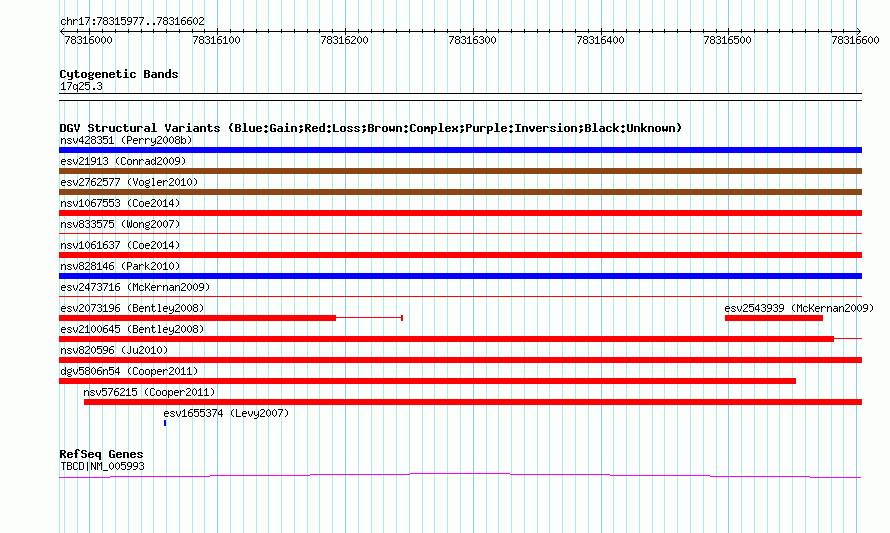Click the chr17:78315977..78316602 coordinate label
This screenshot has height=533, width=890.
point(132,22)
